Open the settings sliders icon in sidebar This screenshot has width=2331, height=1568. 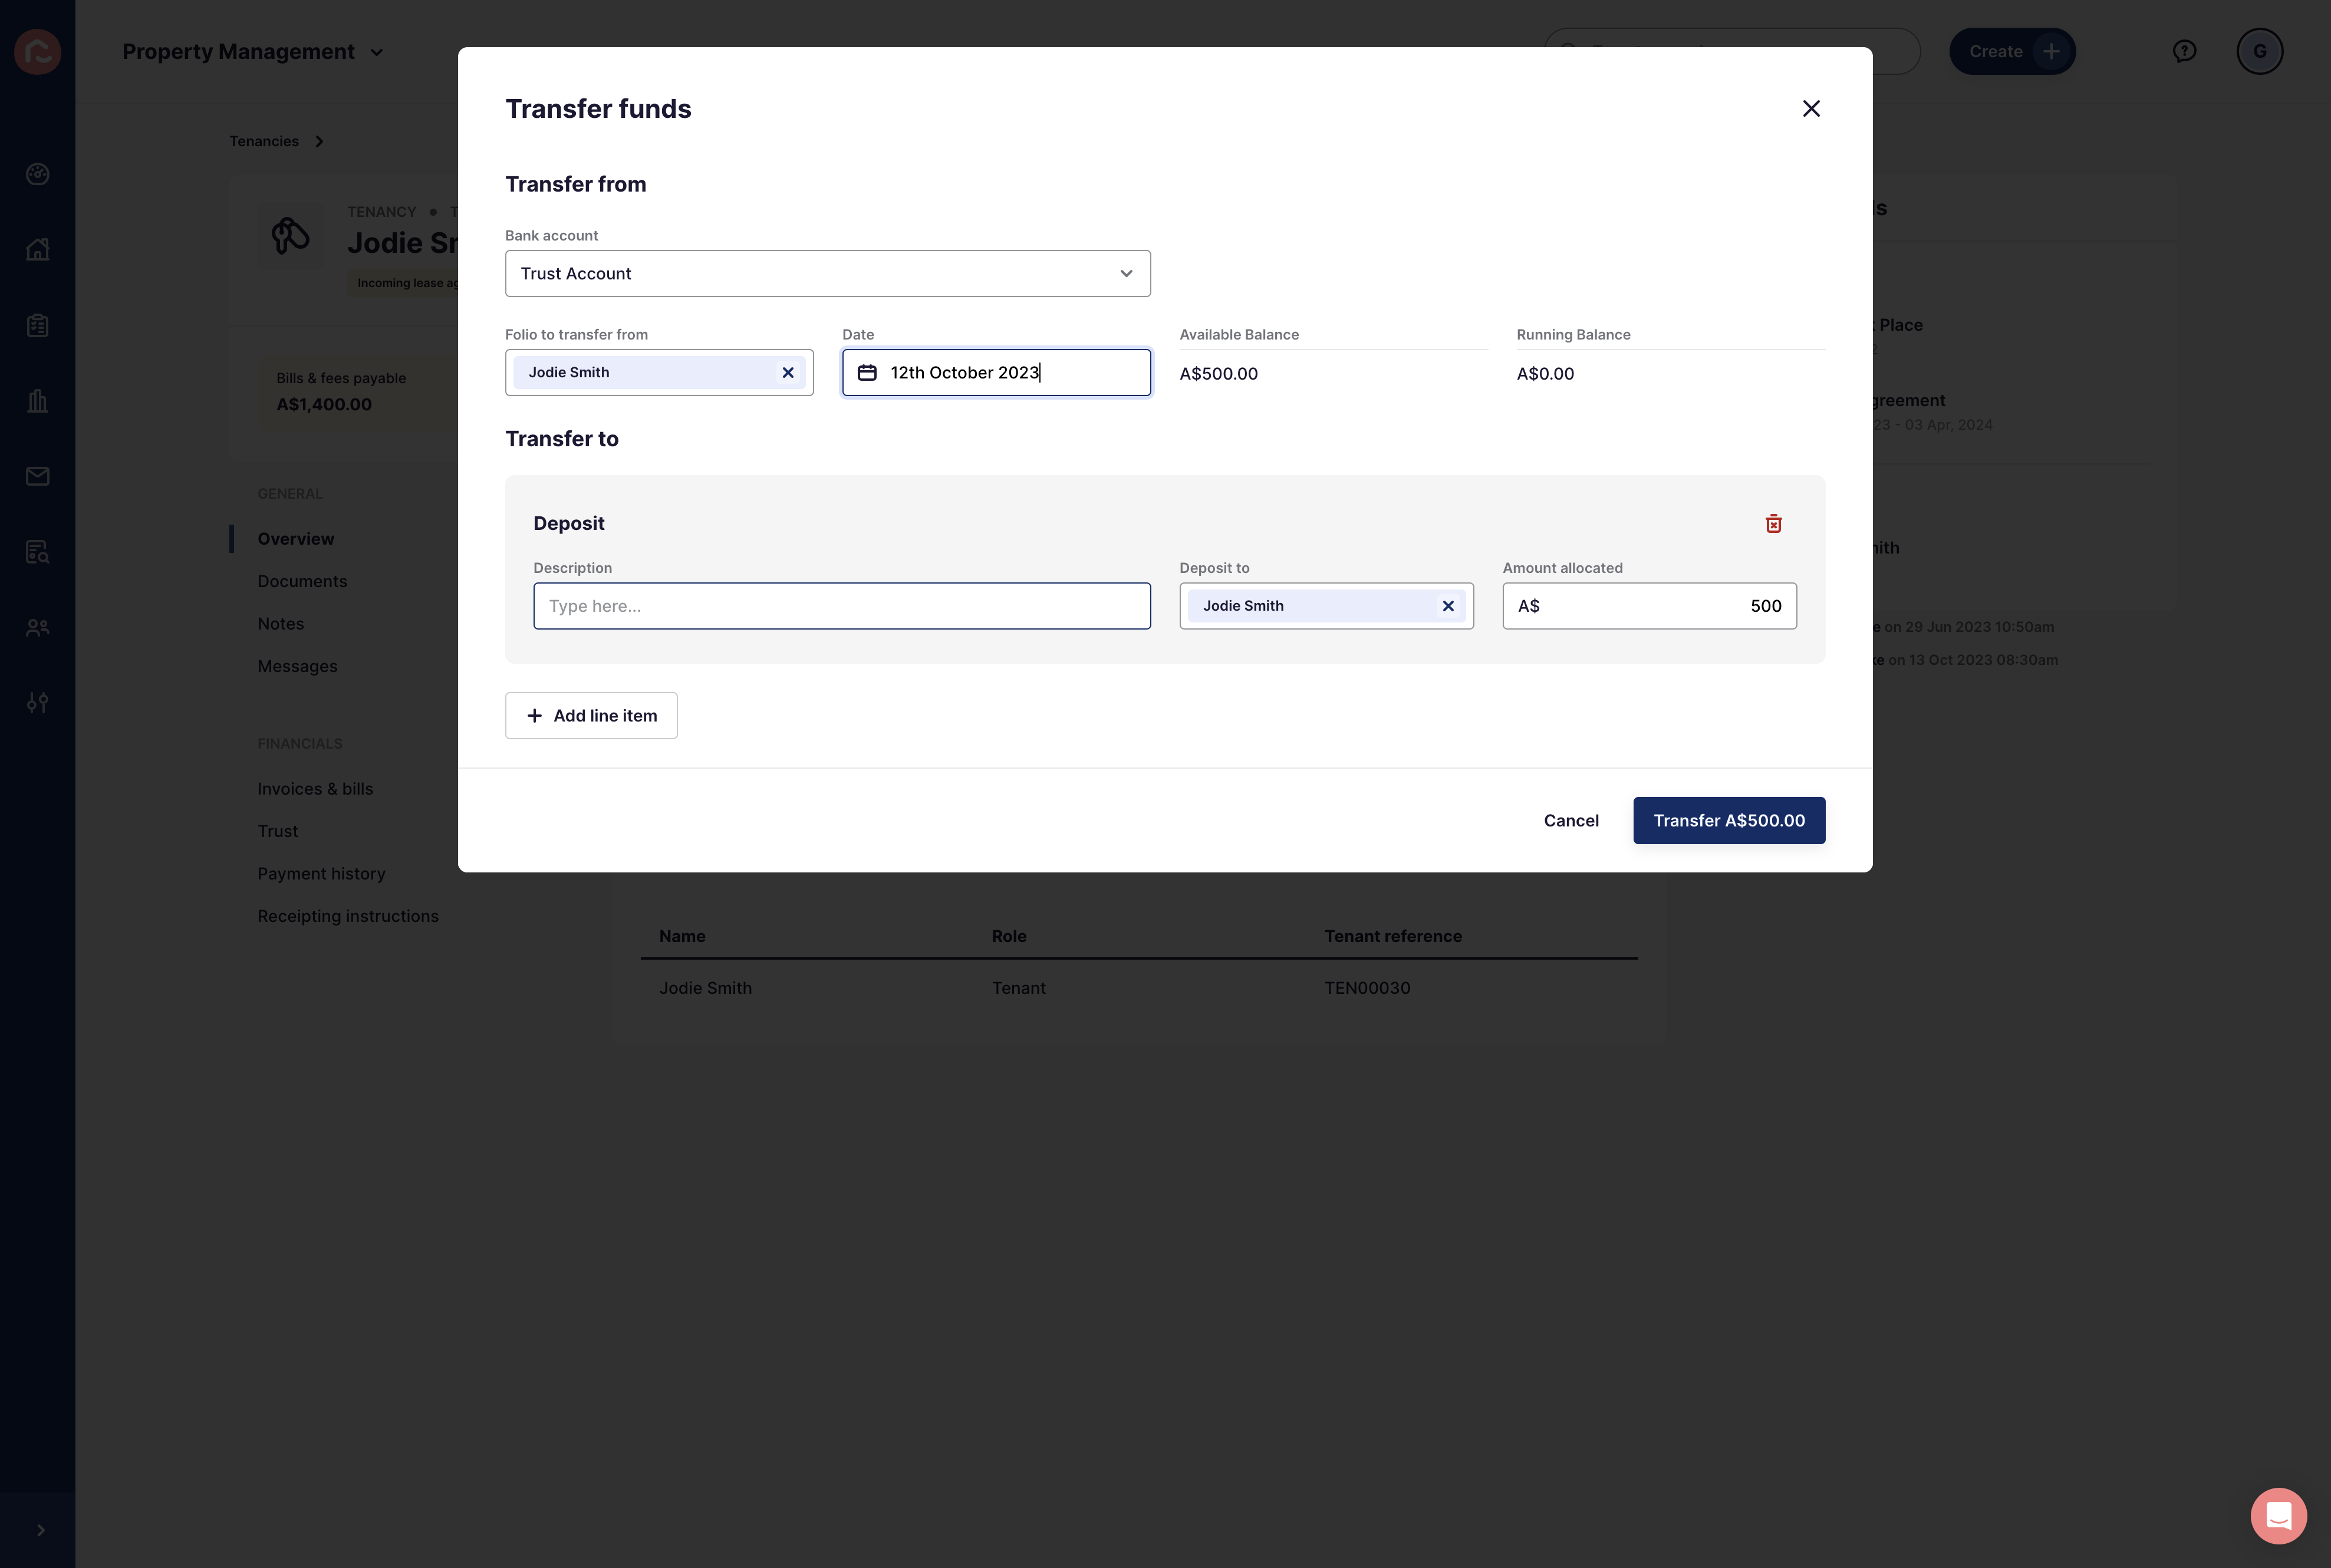tap(38, 703)
